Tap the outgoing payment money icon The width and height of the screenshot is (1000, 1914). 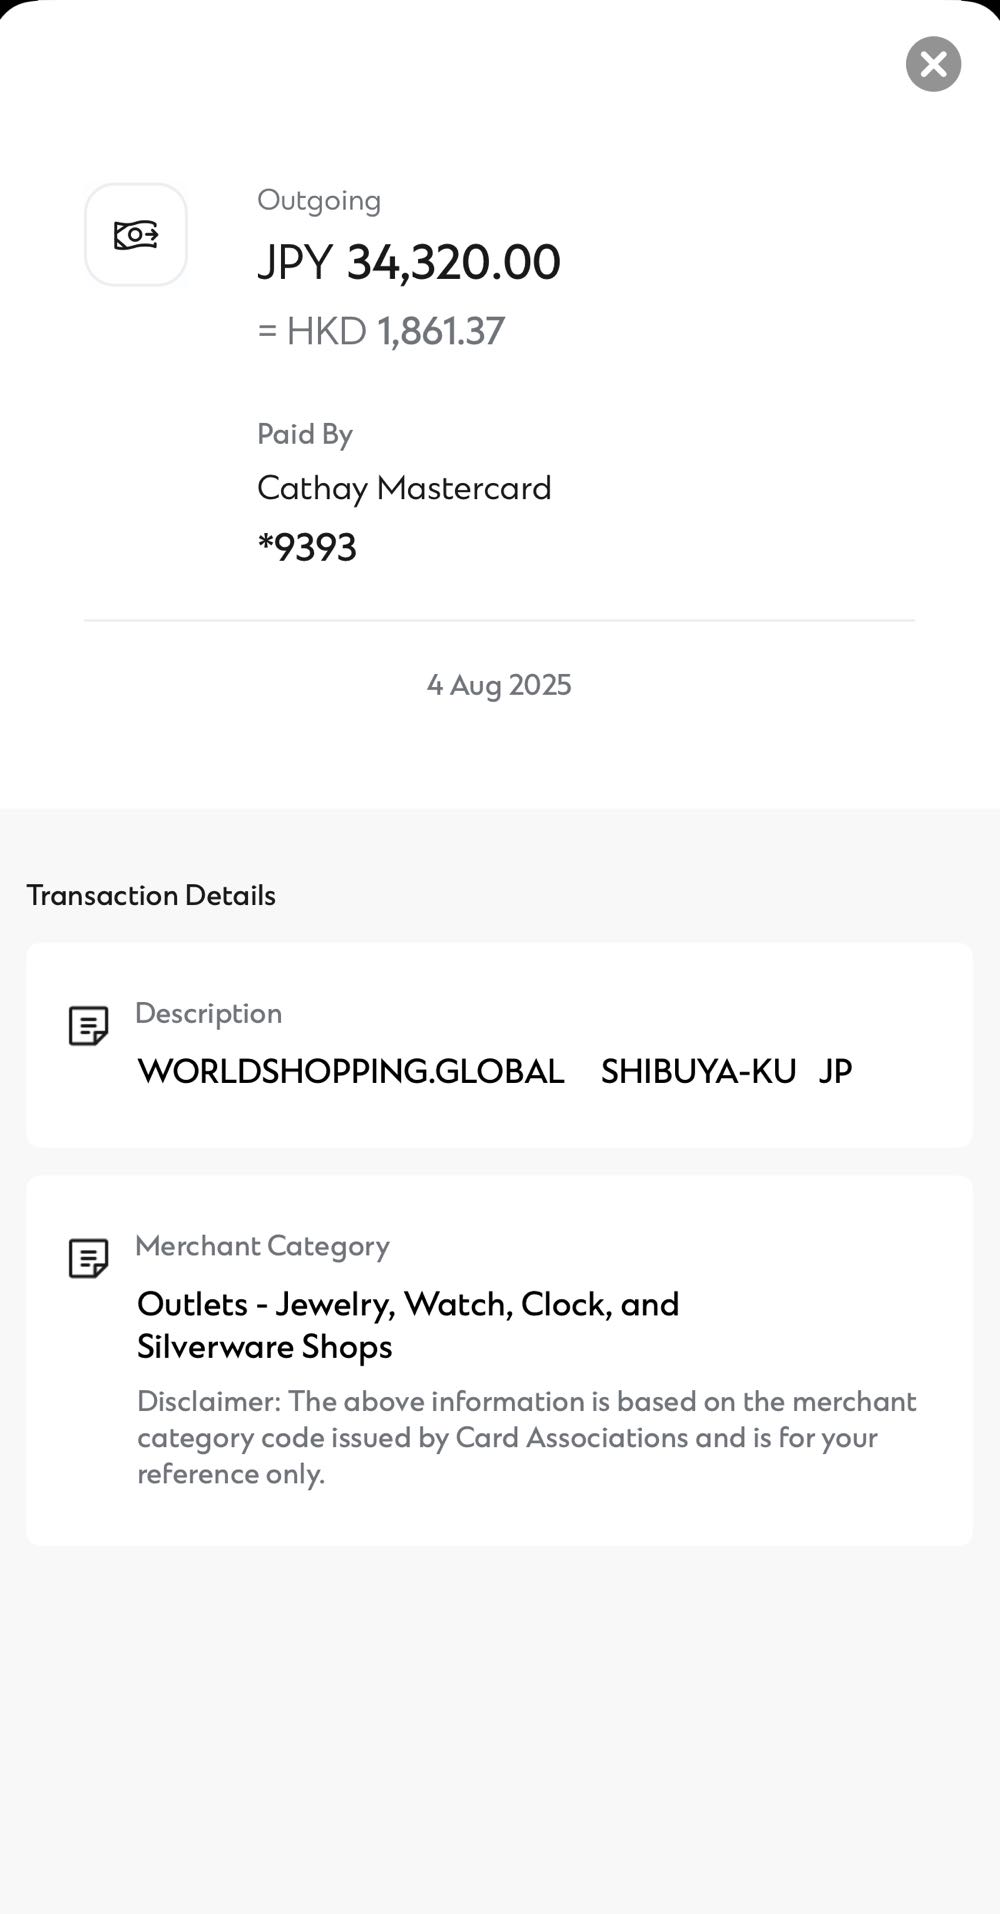click(x=136, y=235)
